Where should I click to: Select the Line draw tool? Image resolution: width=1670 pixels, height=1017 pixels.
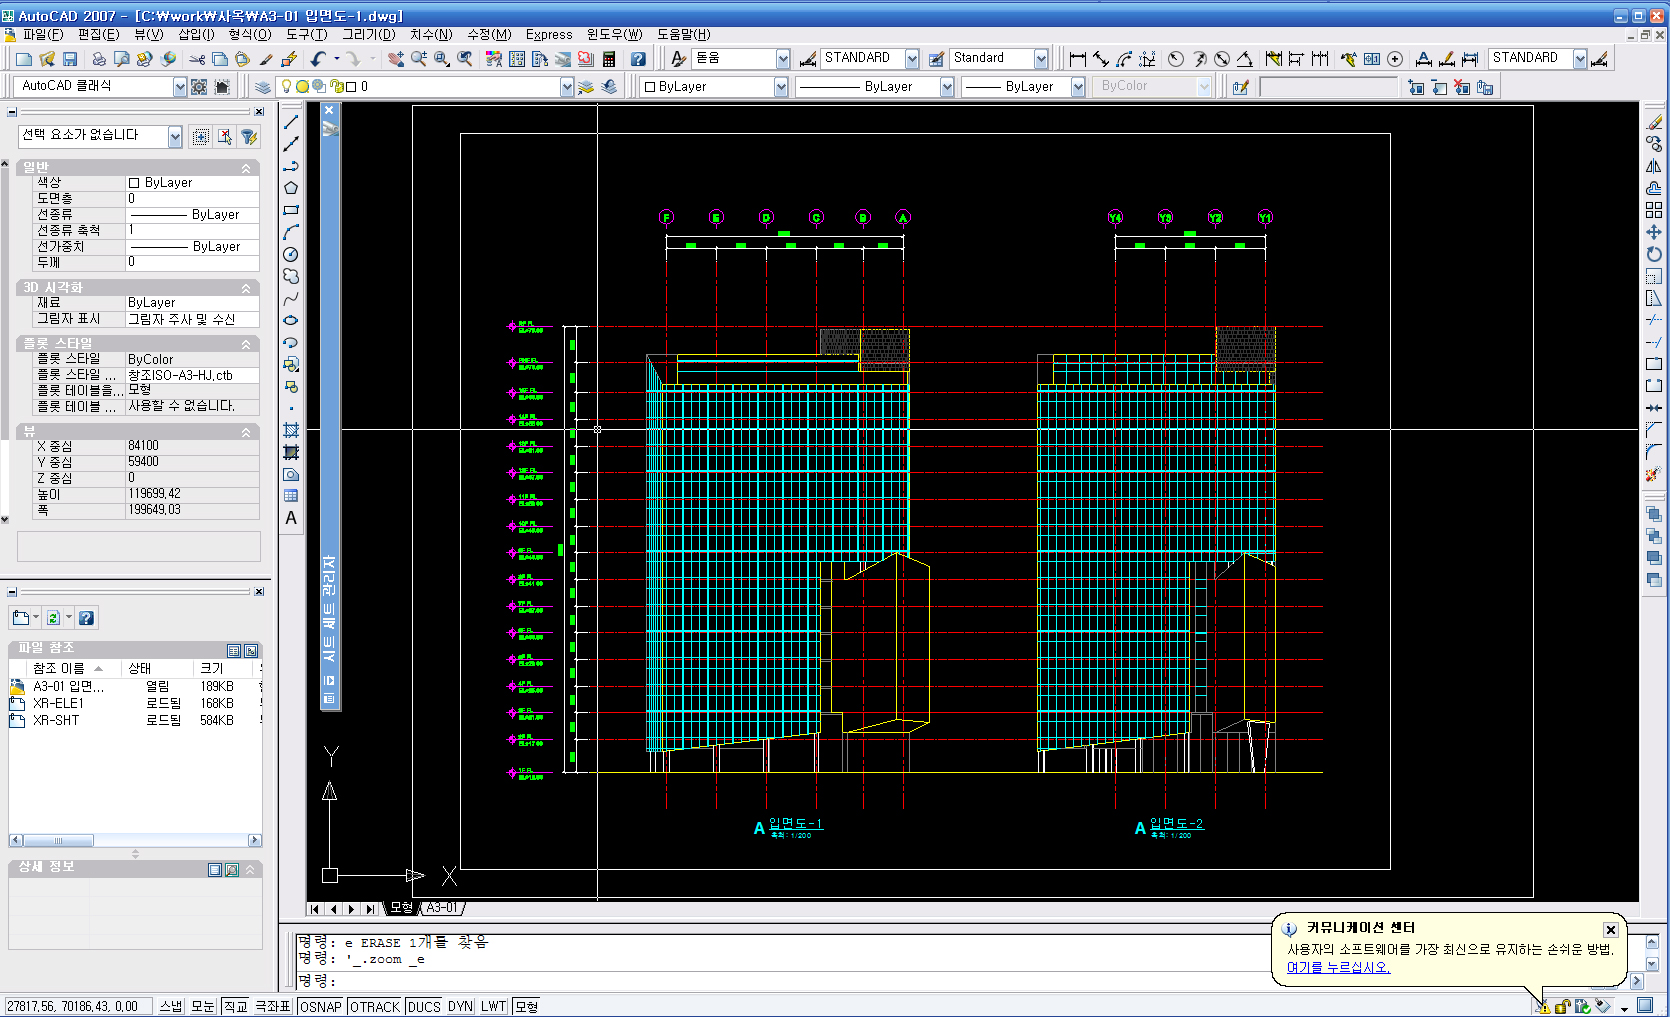tap(291, 122)
